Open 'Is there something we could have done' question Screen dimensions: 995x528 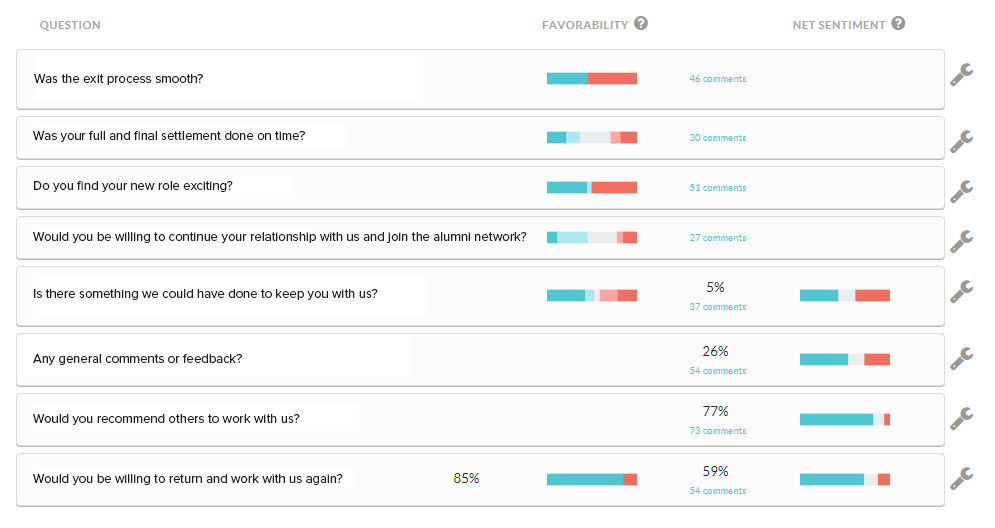click(x=205, y=294)
